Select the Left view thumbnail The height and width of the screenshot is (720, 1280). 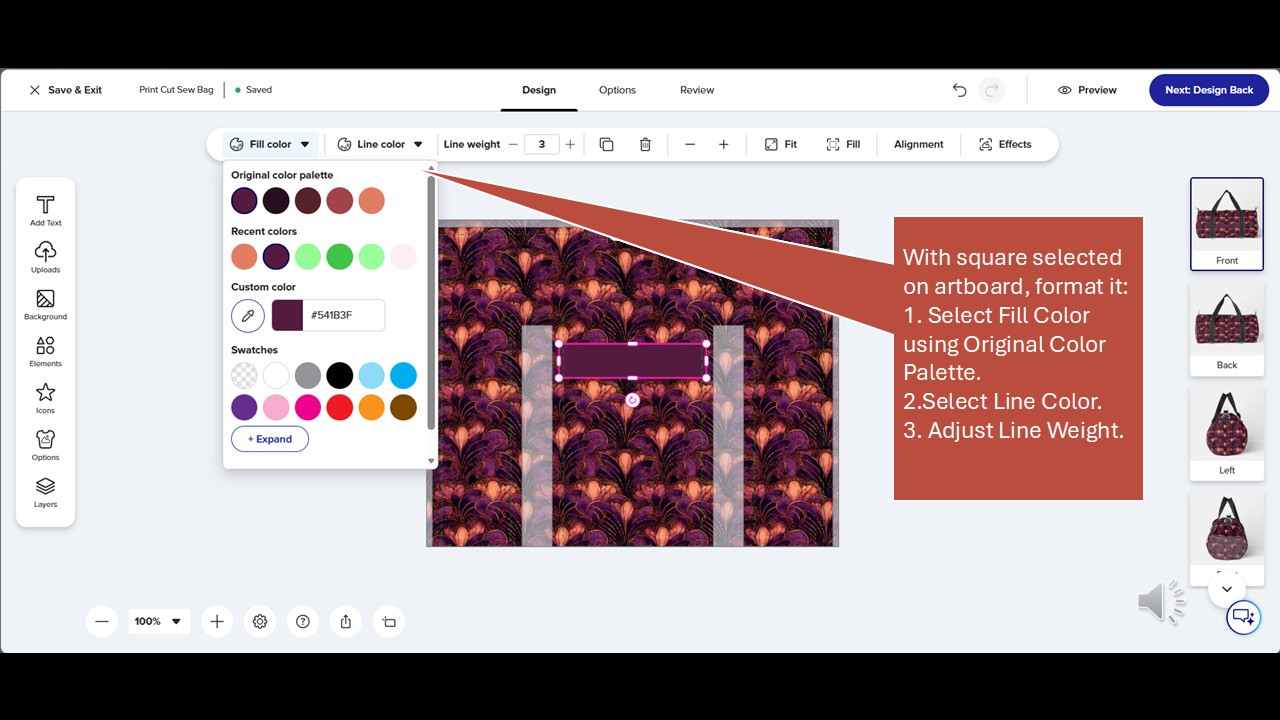click(x=1227, y=434)
